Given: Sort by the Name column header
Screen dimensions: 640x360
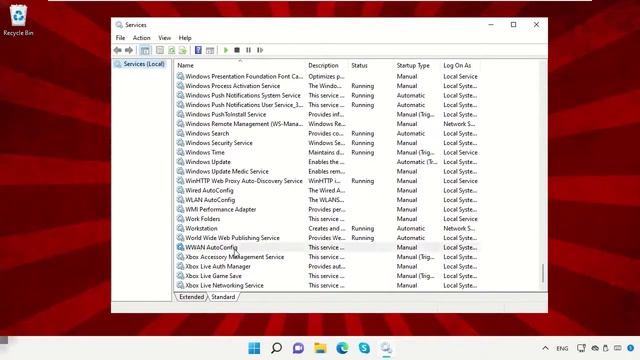Looking at the screenshot, I should [x=240, y=65].
